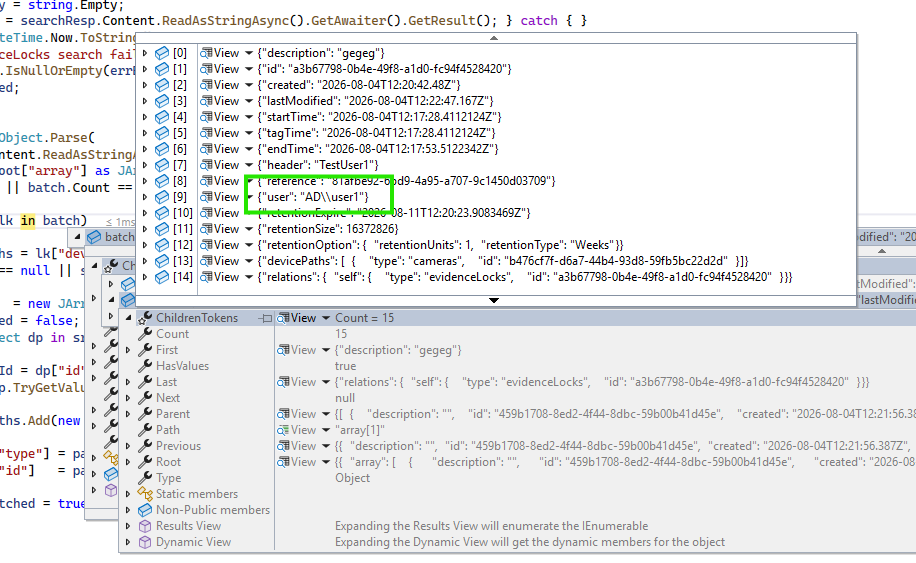Open visualizer icon for [3] lastModified

206,101
